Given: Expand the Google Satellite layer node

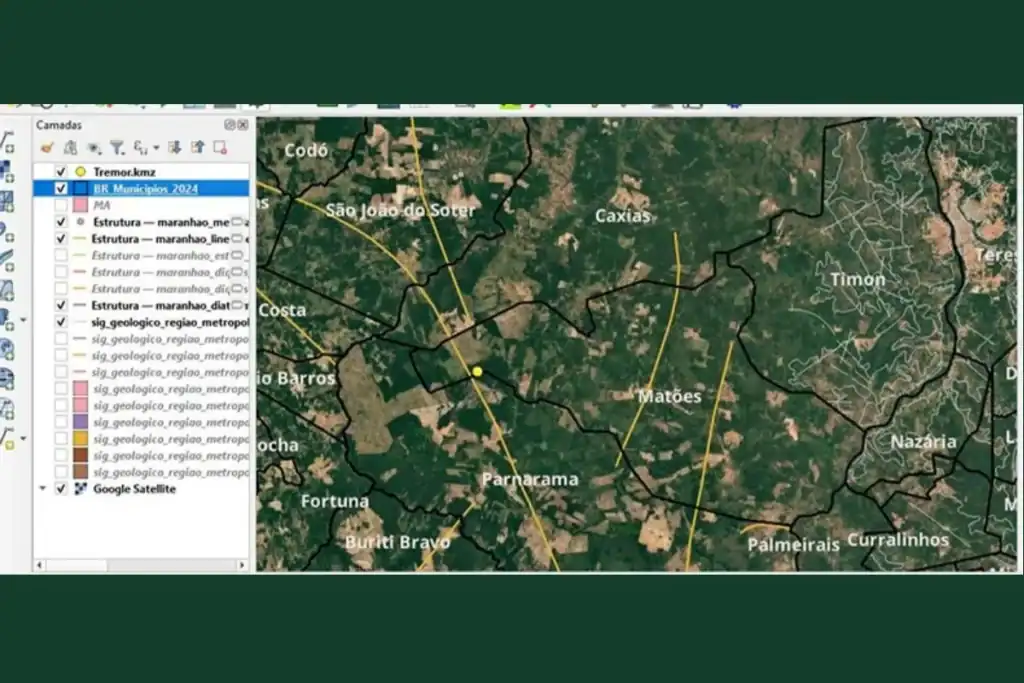Looking at the screenshot, I should (42, 488).
